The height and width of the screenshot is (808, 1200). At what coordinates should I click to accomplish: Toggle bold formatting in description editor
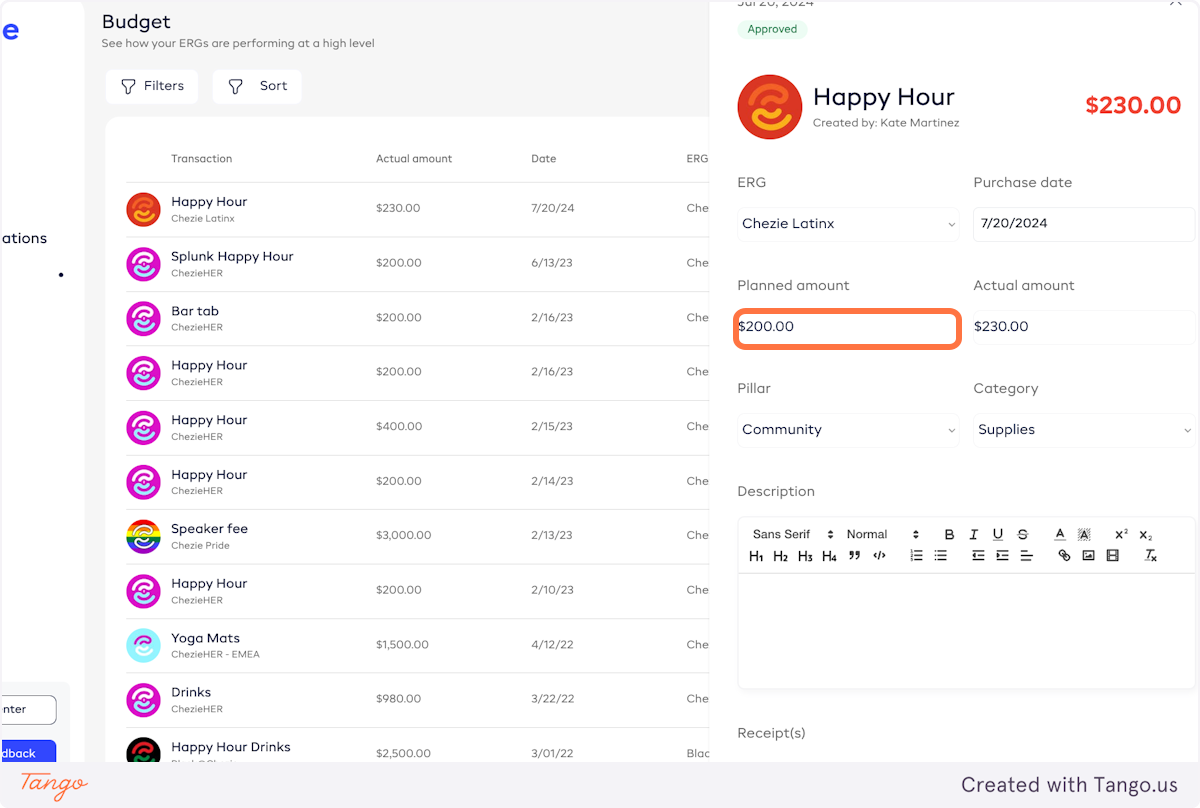pyautogui.click(x=949, y=535)
